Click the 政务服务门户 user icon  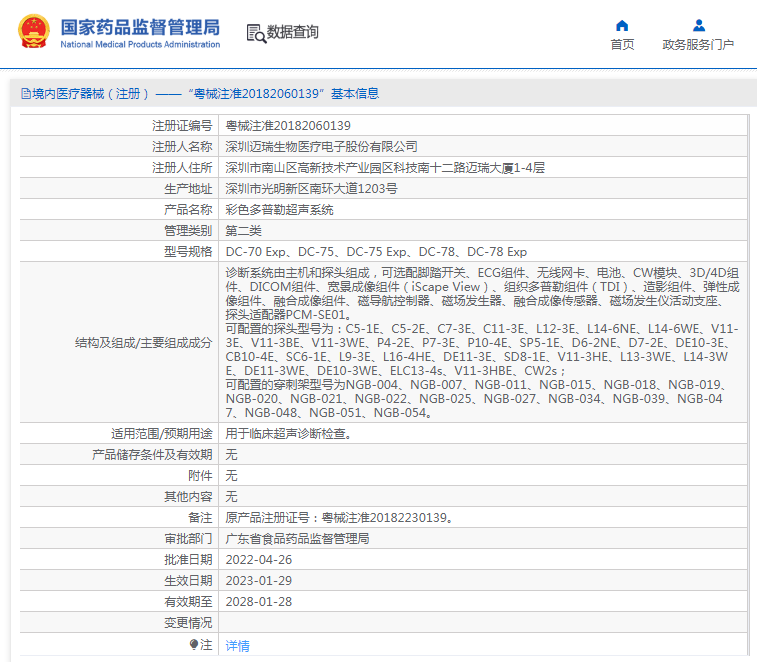coord(699,25)
